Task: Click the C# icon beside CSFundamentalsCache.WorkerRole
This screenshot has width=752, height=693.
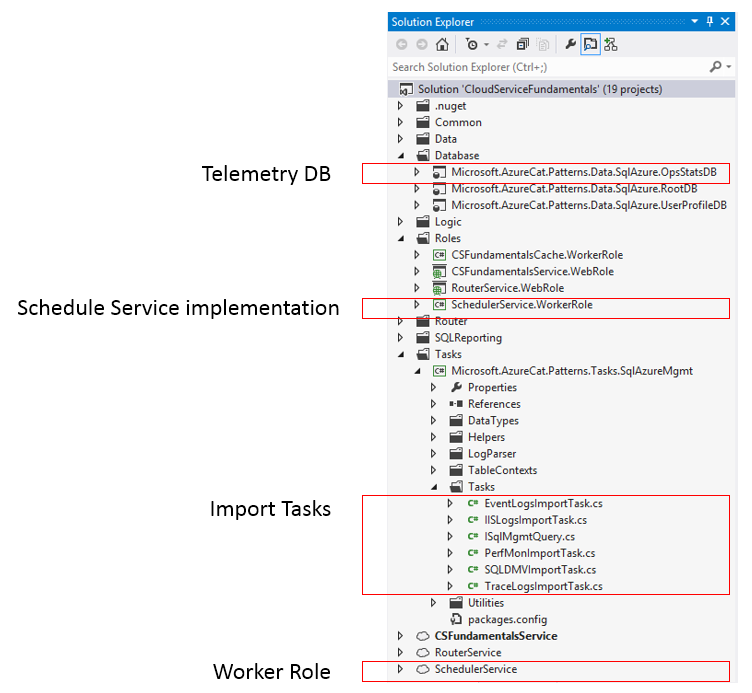Action: (439, 255)
